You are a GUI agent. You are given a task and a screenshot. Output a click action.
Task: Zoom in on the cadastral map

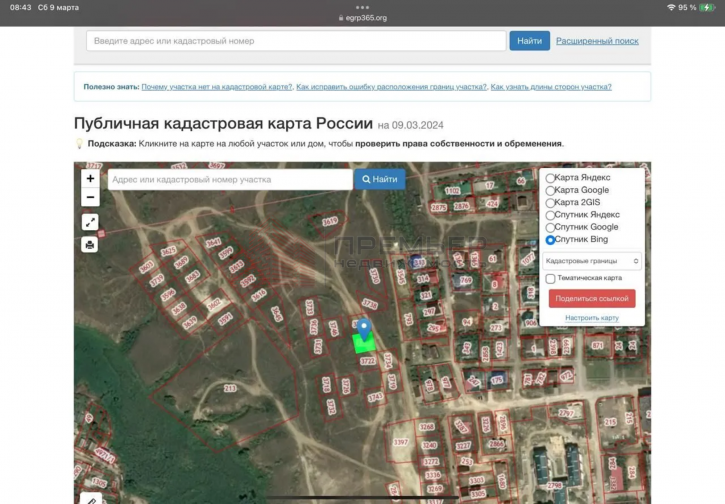[90, 178]
